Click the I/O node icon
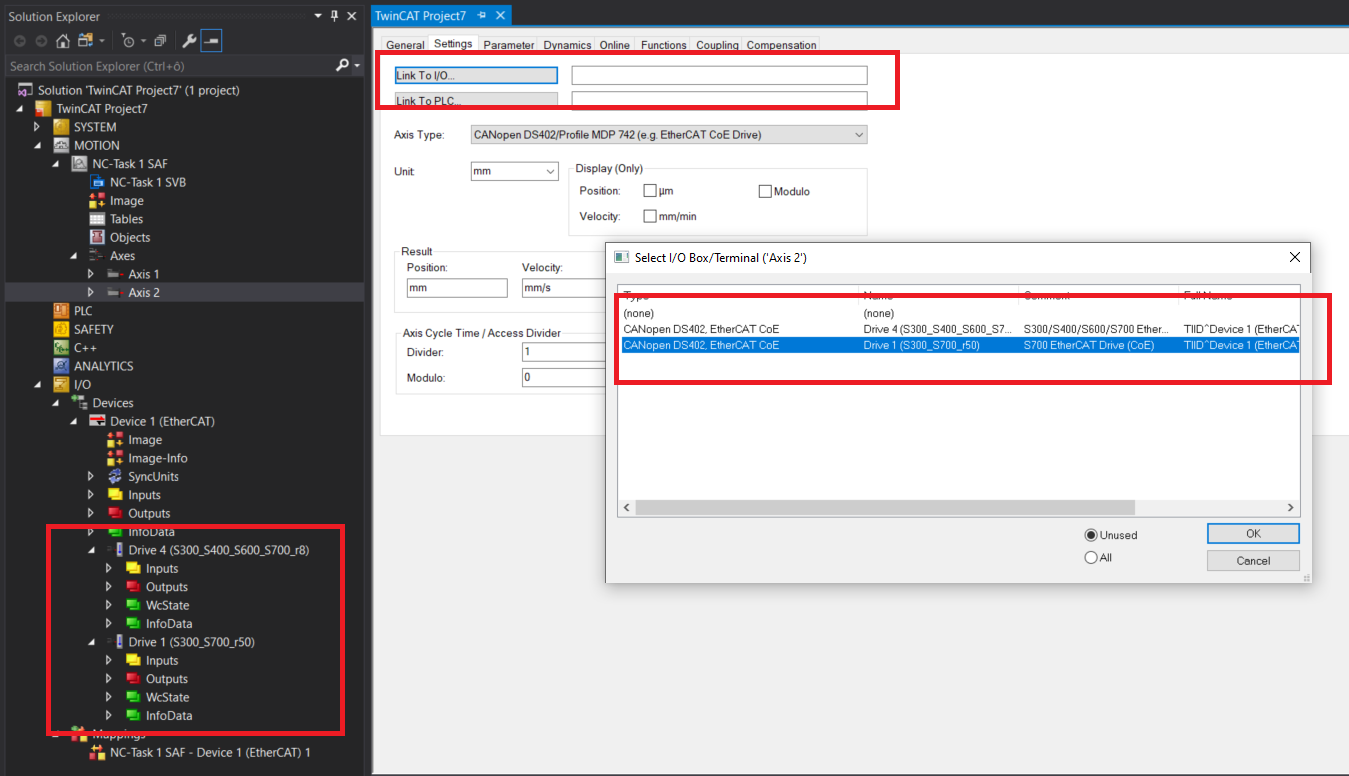Viewport: 1349px width, 776px height. click(x=61, y=384)
